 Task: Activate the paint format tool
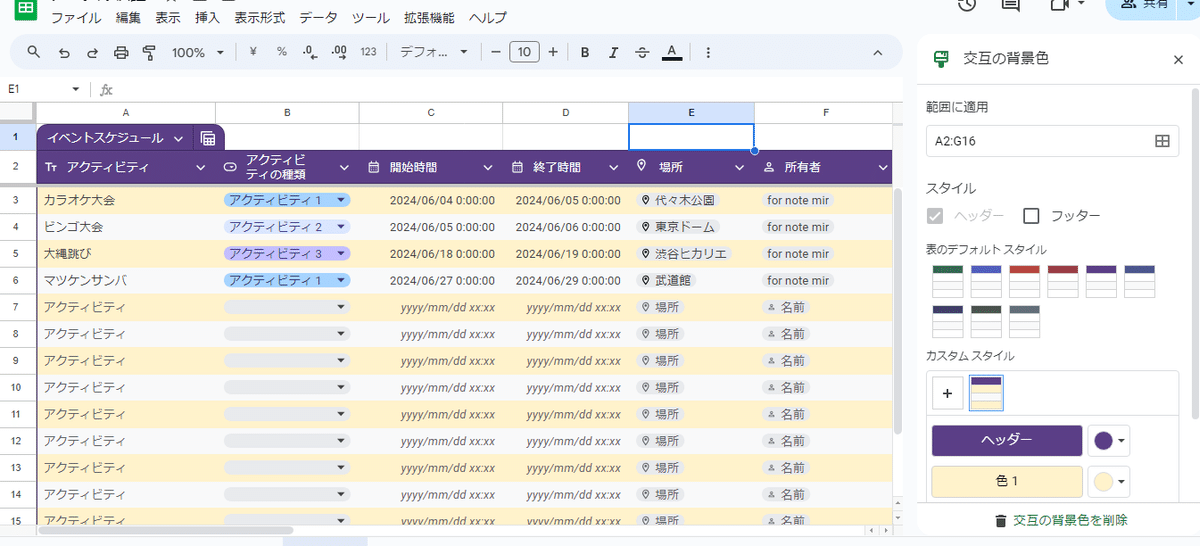(x=149, y=52)
